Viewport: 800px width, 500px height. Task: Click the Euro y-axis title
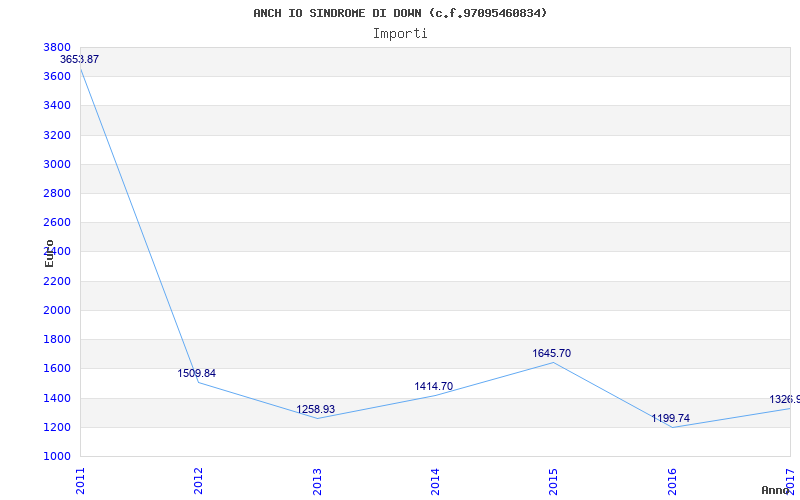[x=49, y=253]
